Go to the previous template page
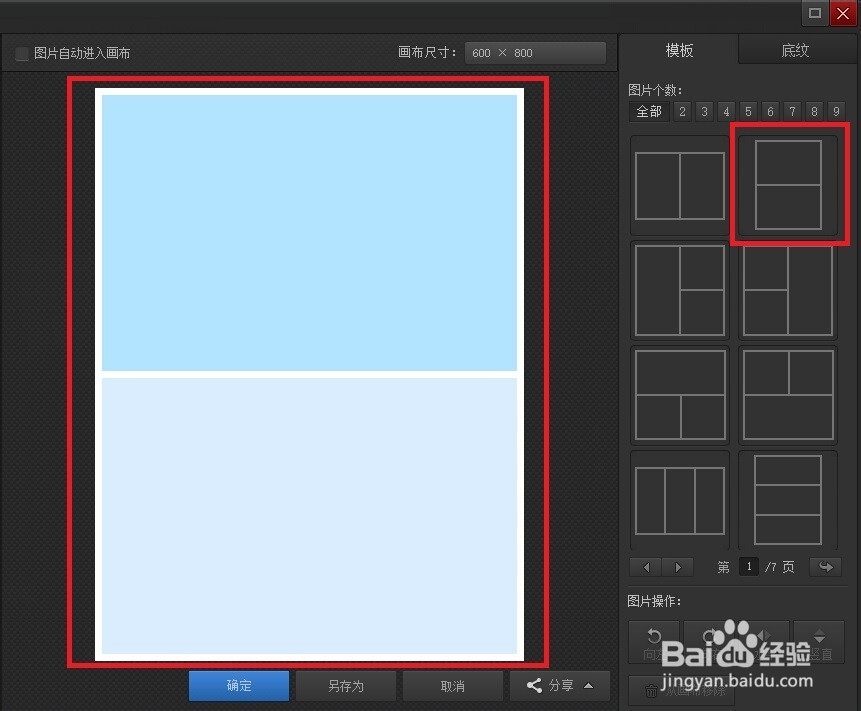The width and height of the screenshot is (861, 711). tap(646, 567)
